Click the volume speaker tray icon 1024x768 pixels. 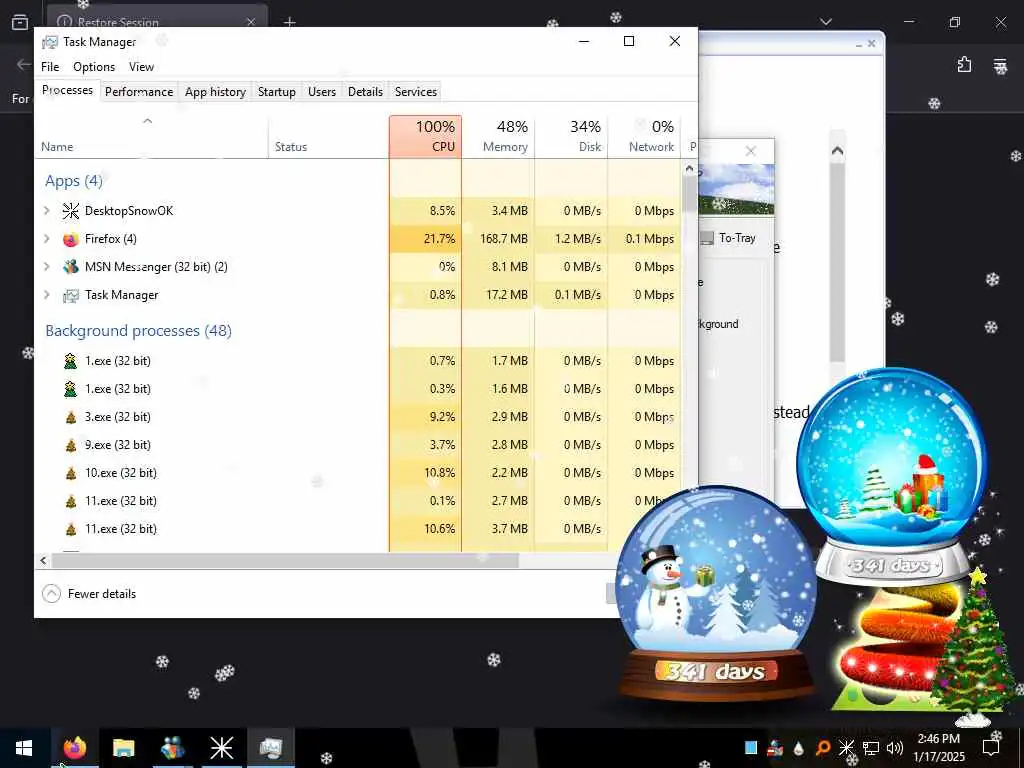click(895, 747)
